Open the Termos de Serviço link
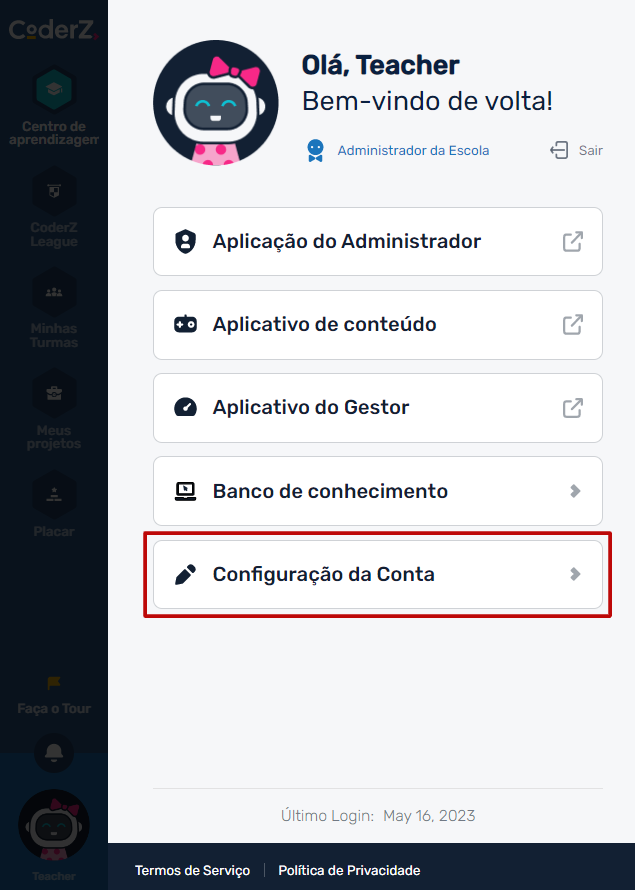 point(192,870)
